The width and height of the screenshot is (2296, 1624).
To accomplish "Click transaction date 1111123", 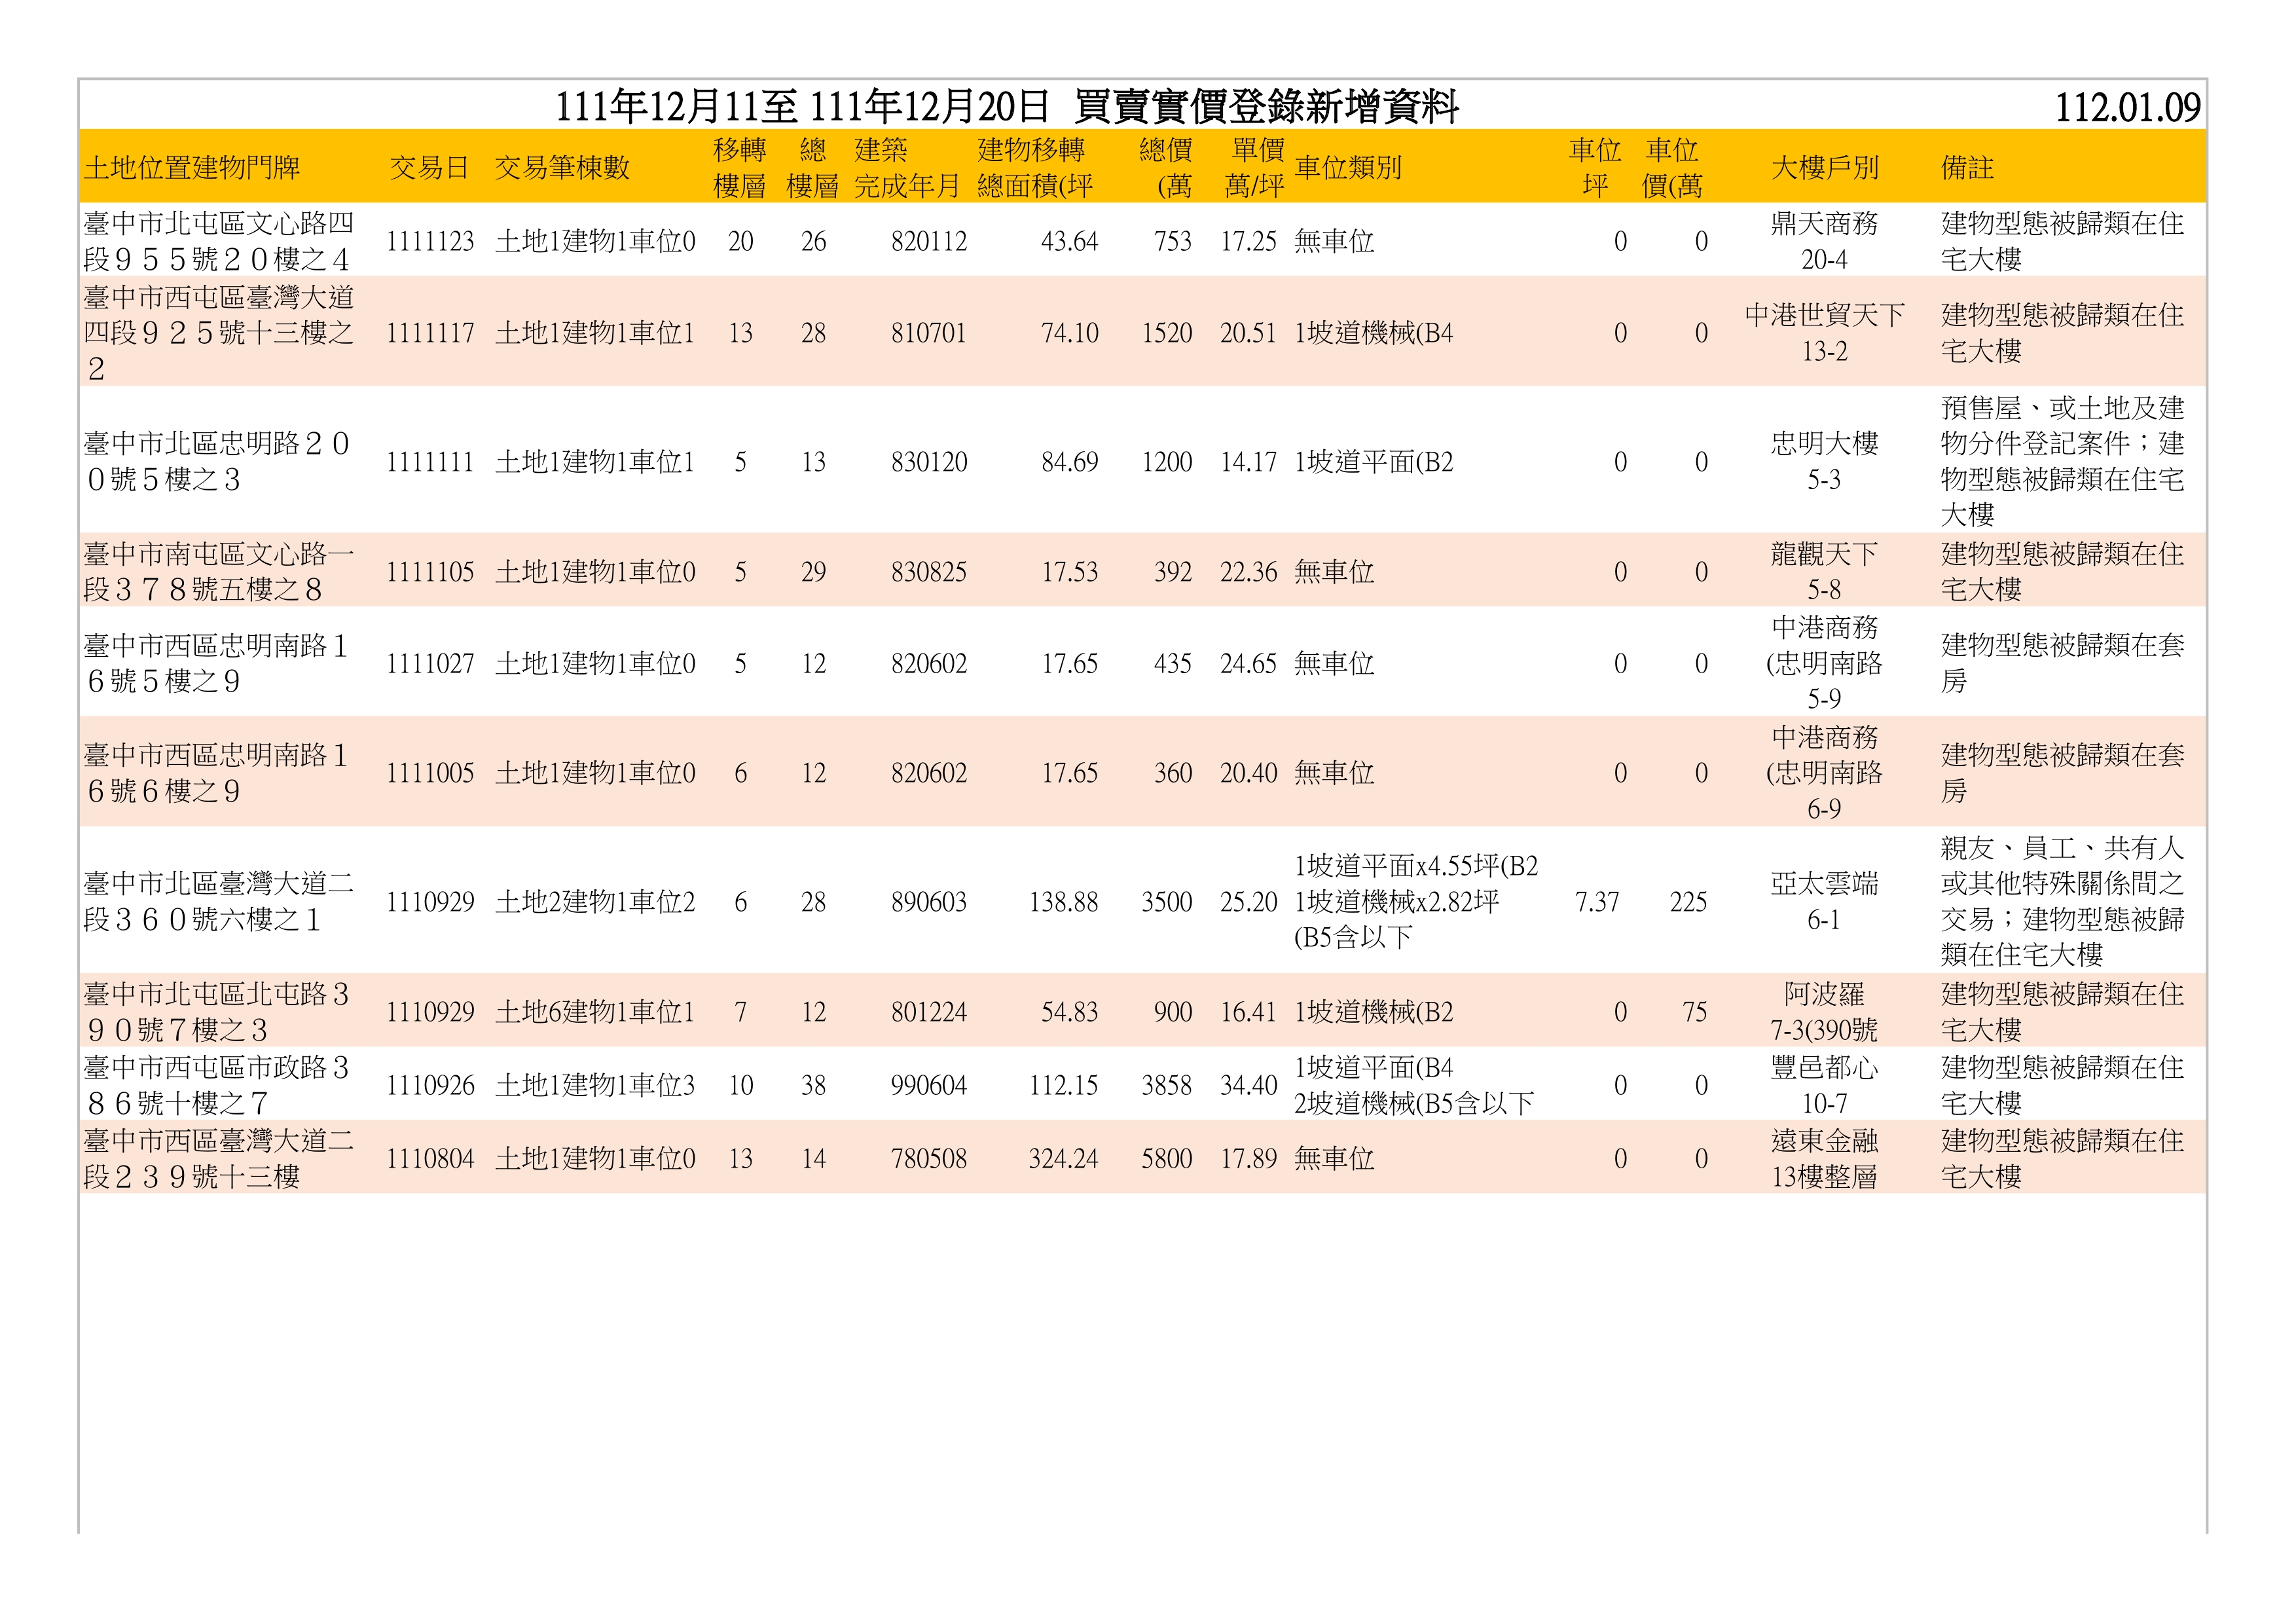I will click(x=430, y=241).
